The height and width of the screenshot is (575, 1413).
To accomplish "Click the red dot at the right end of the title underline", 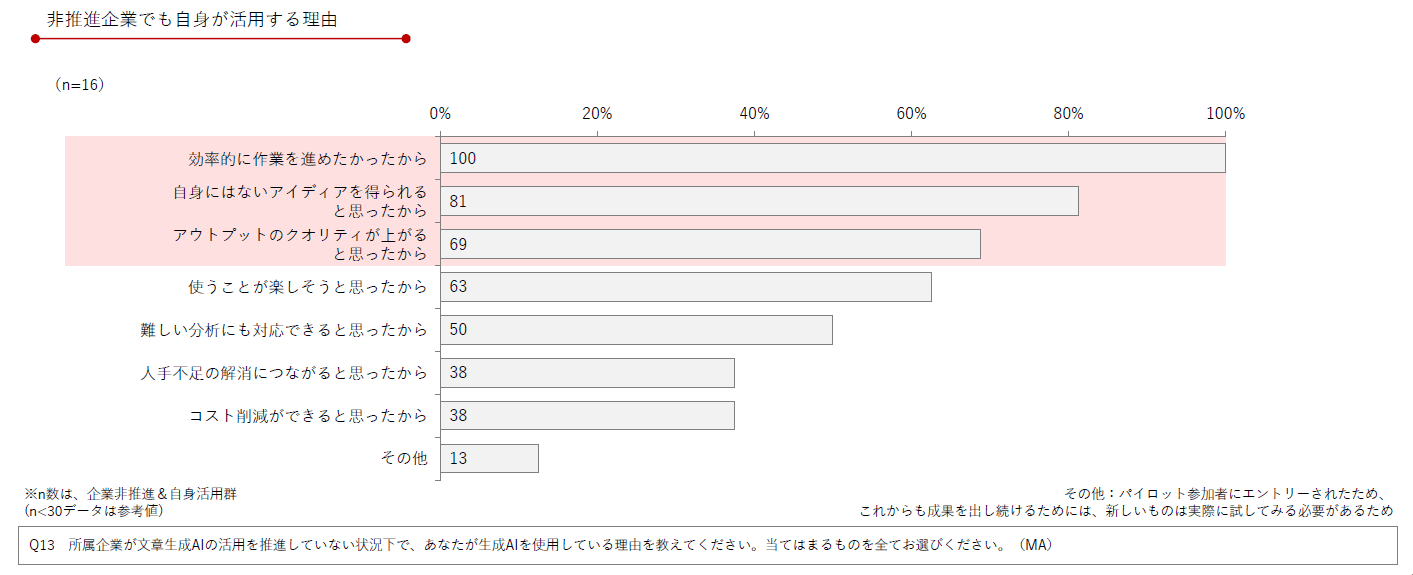I will 406,39.
